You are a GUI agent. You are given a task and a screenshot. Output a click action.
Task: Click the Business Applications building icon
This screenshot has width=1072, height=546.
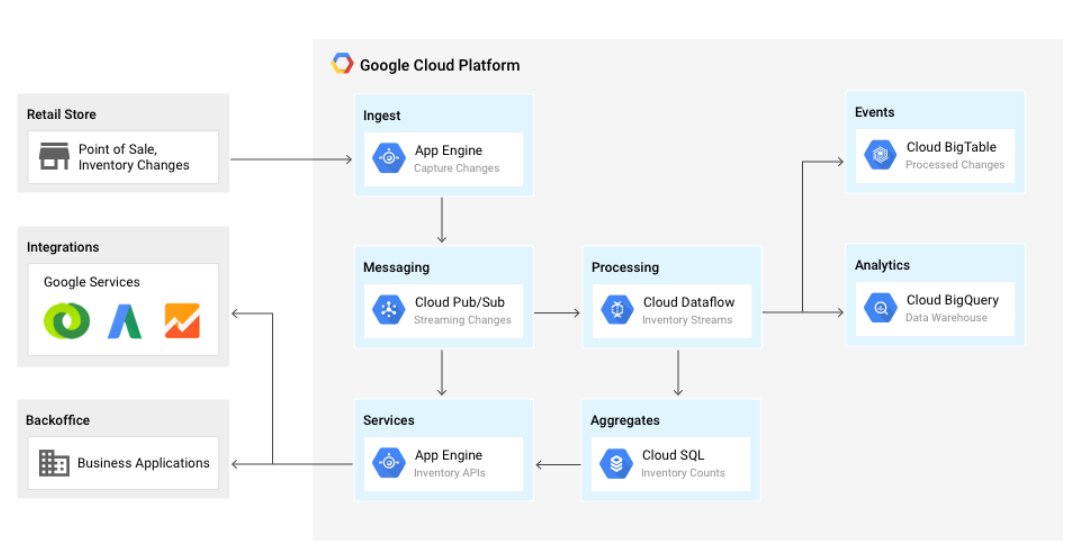pos(54,463)
